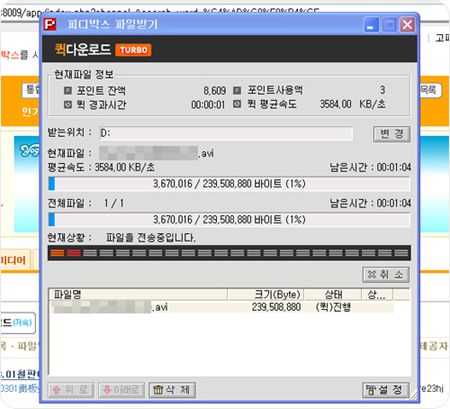The width and height of the screenshot is (450, 409).
Task: Click the 크기(Byte) column header
Action: tap(266, 294)
